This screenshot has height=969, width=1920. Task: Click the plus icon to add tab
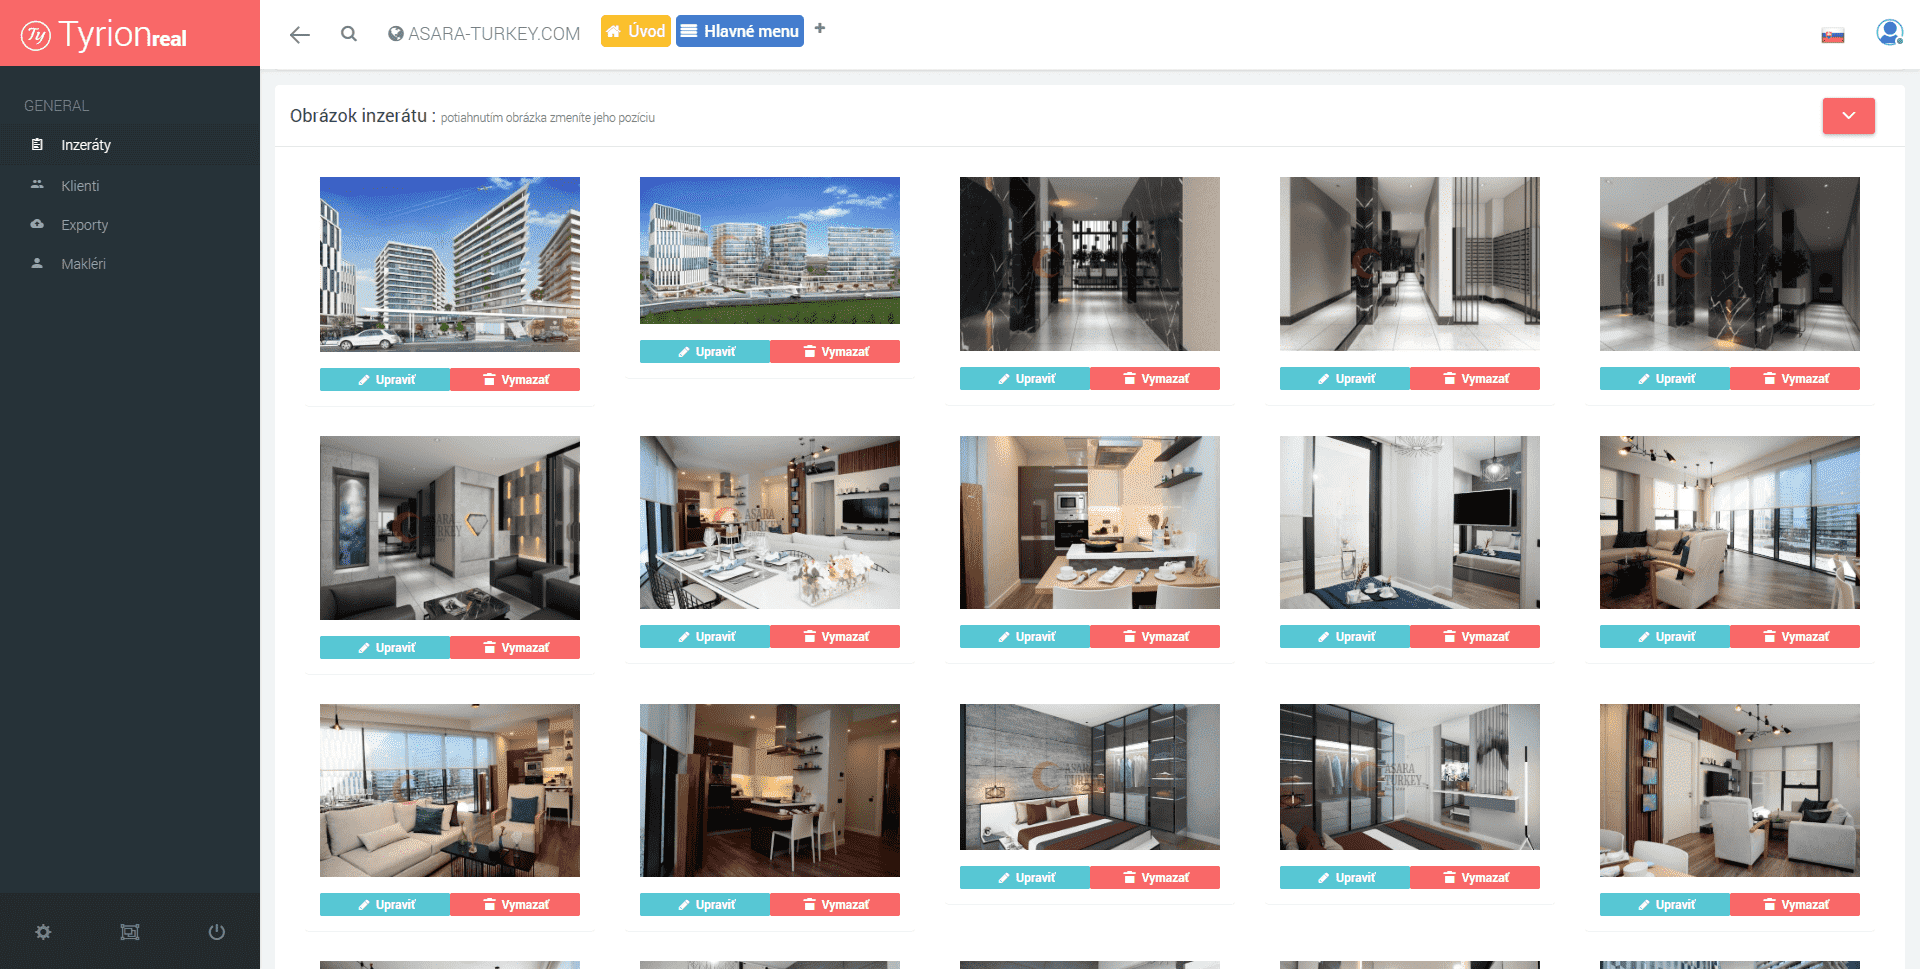820,29
